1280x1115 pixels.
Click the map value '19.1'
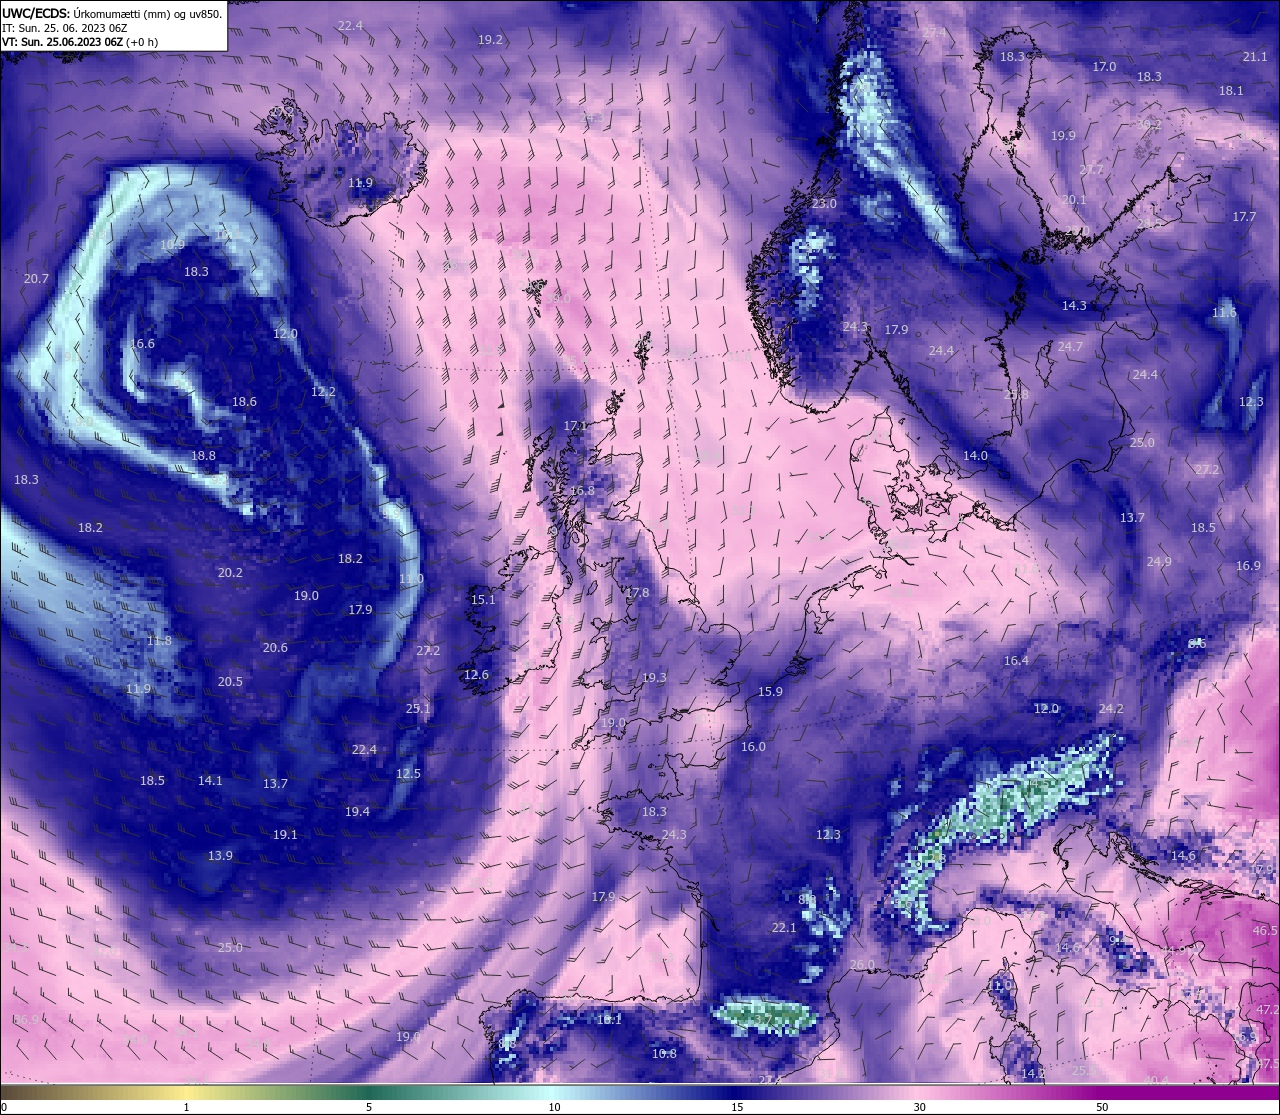point(285,835)
